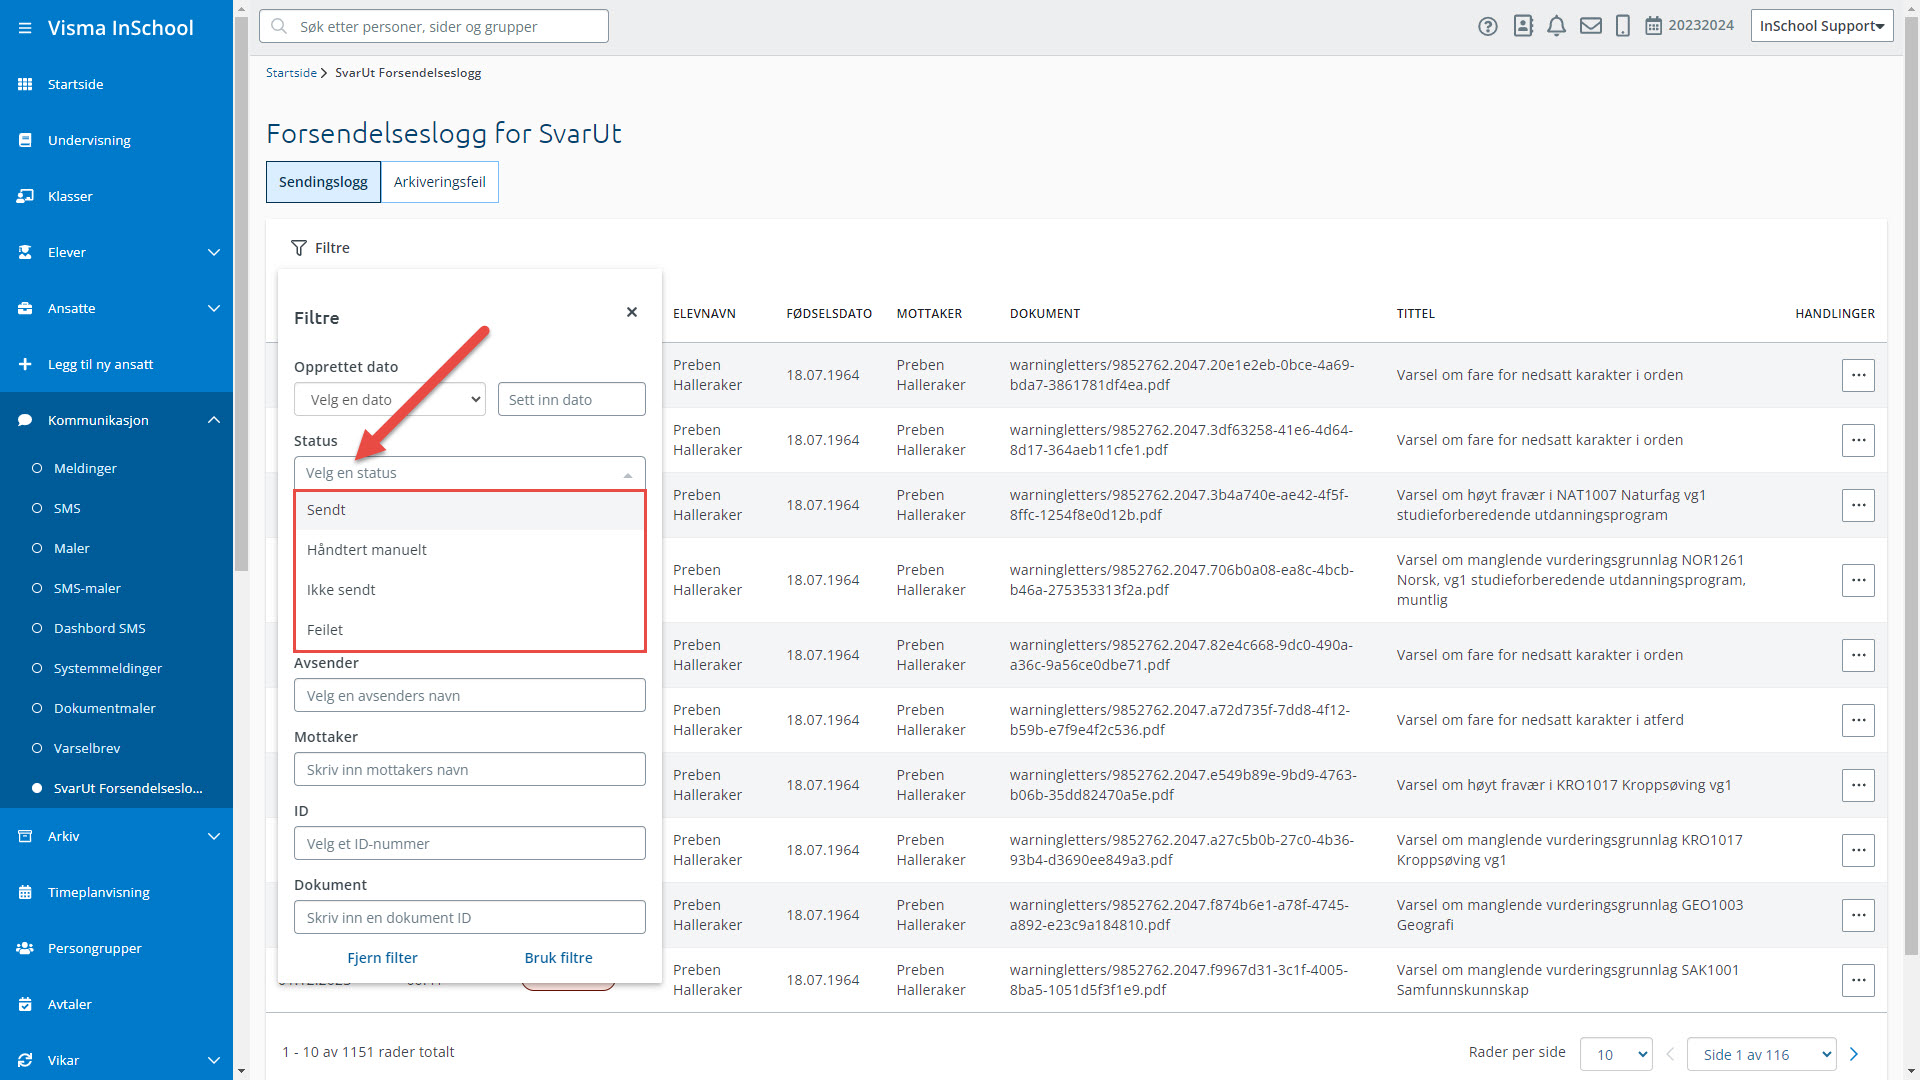Screen dimensions: 1920x1080
Task: Click the page vertical scrollbar
Action: [1911, 485]
